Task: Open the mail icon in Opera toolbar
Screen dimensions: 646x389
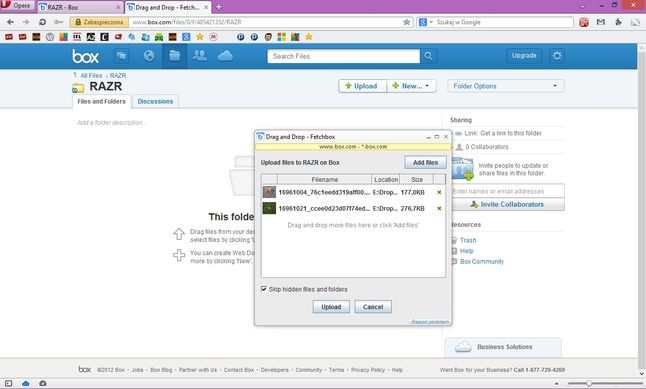Action: click(601, 22)
